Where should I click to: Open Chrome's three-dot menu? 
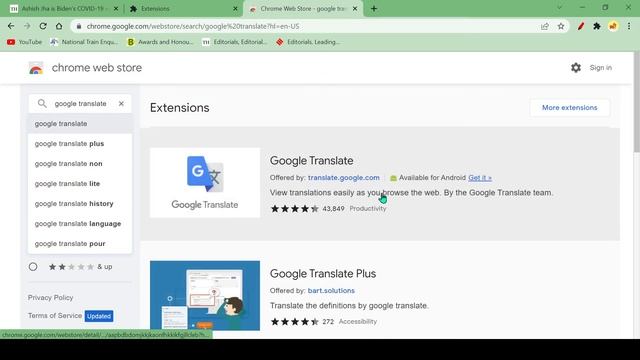point(629,26)
